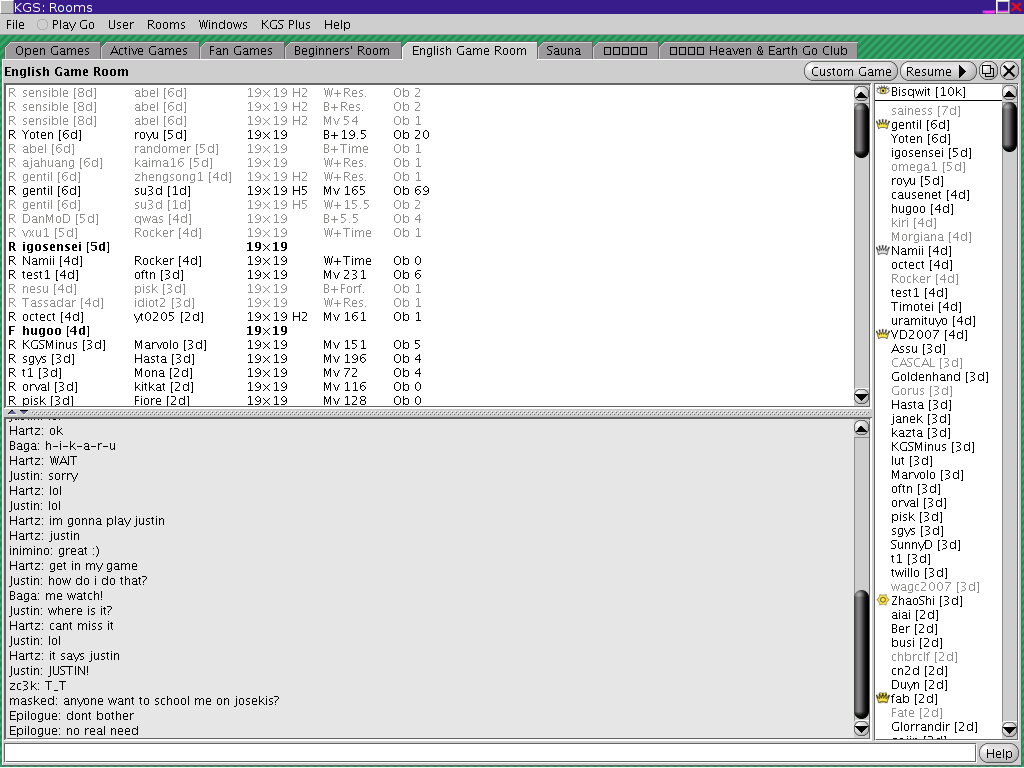Click the crown icon beside Namii

pos(882,251)
